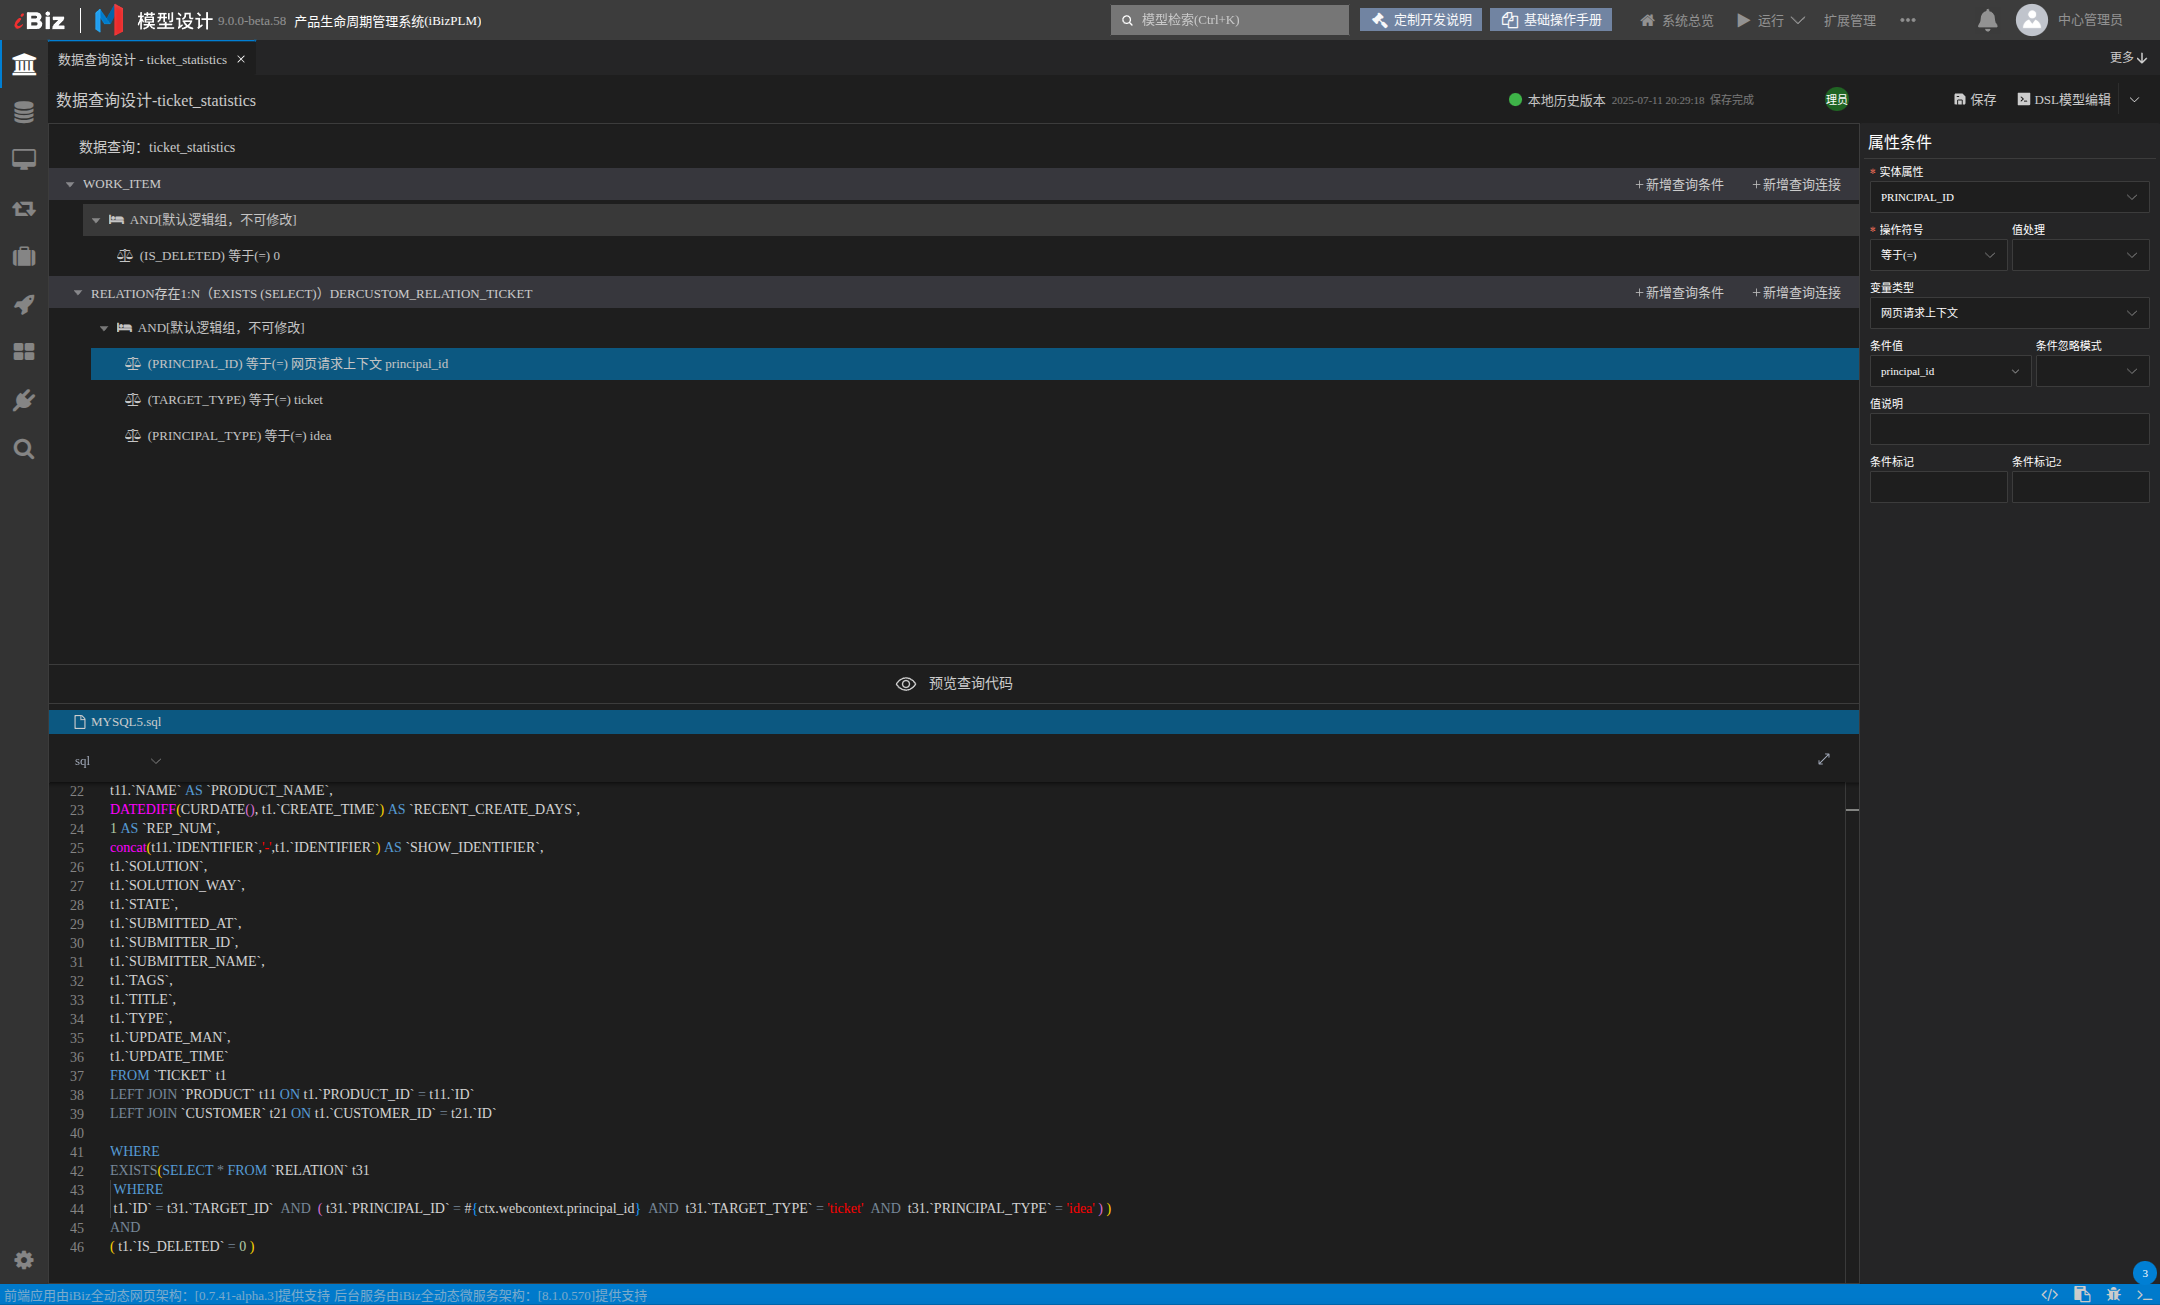Click the bug debug icon in status bar
The image size is (2160, 1305).
2113,1295
